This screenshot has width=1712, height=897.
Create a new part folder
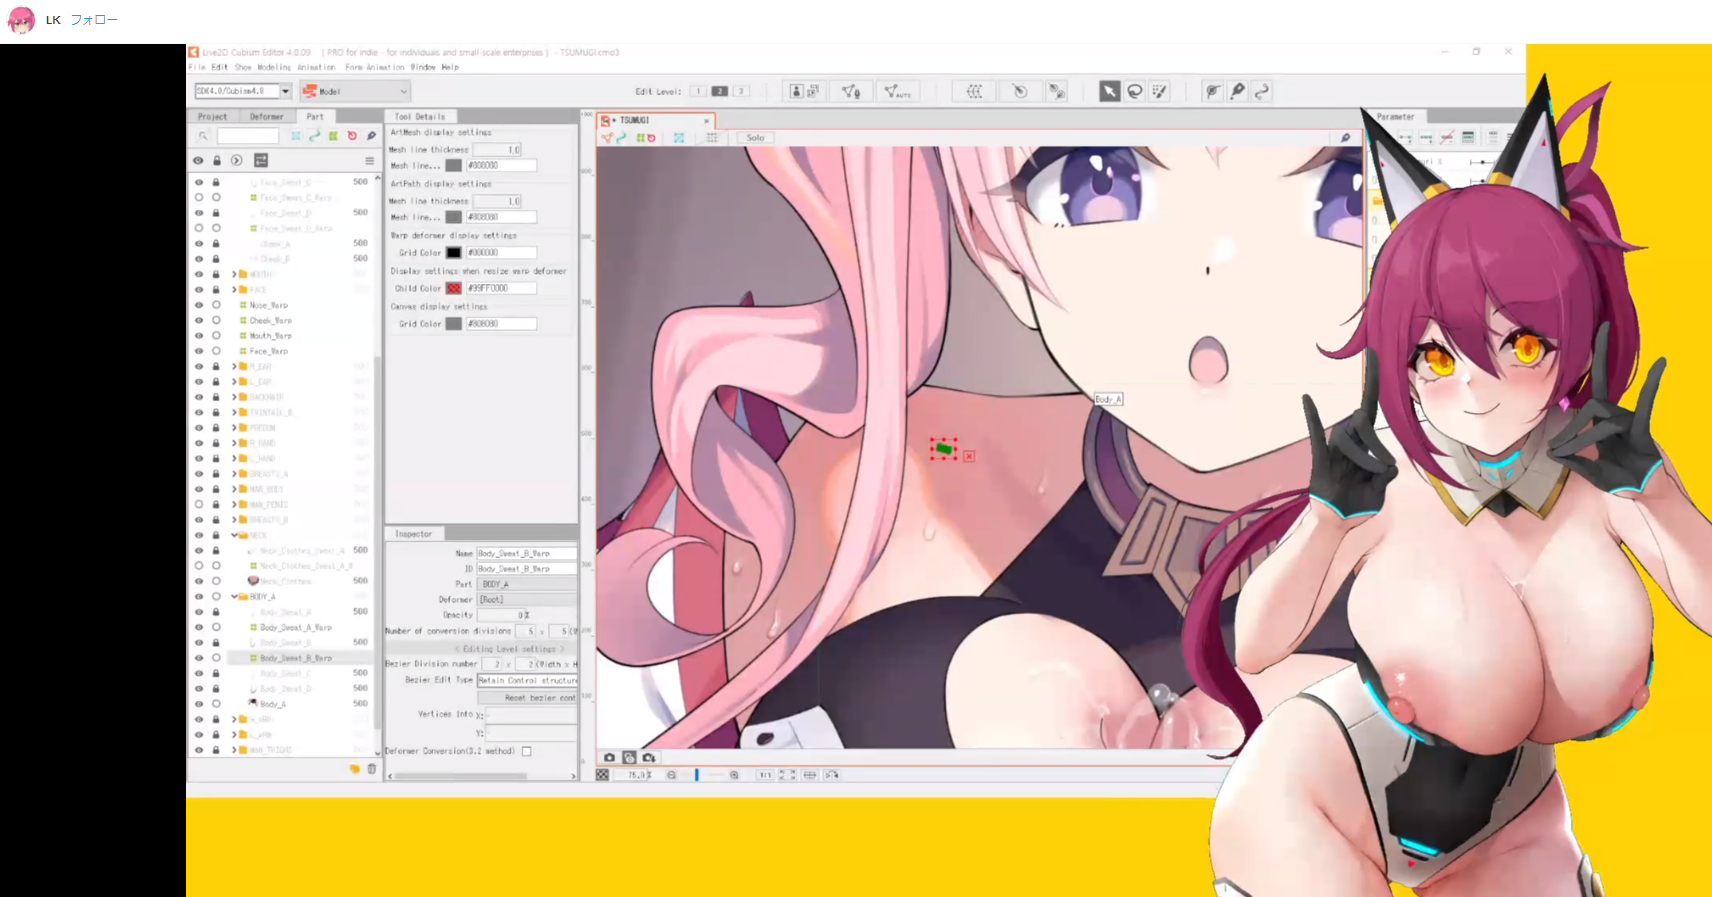pos(354,769)
